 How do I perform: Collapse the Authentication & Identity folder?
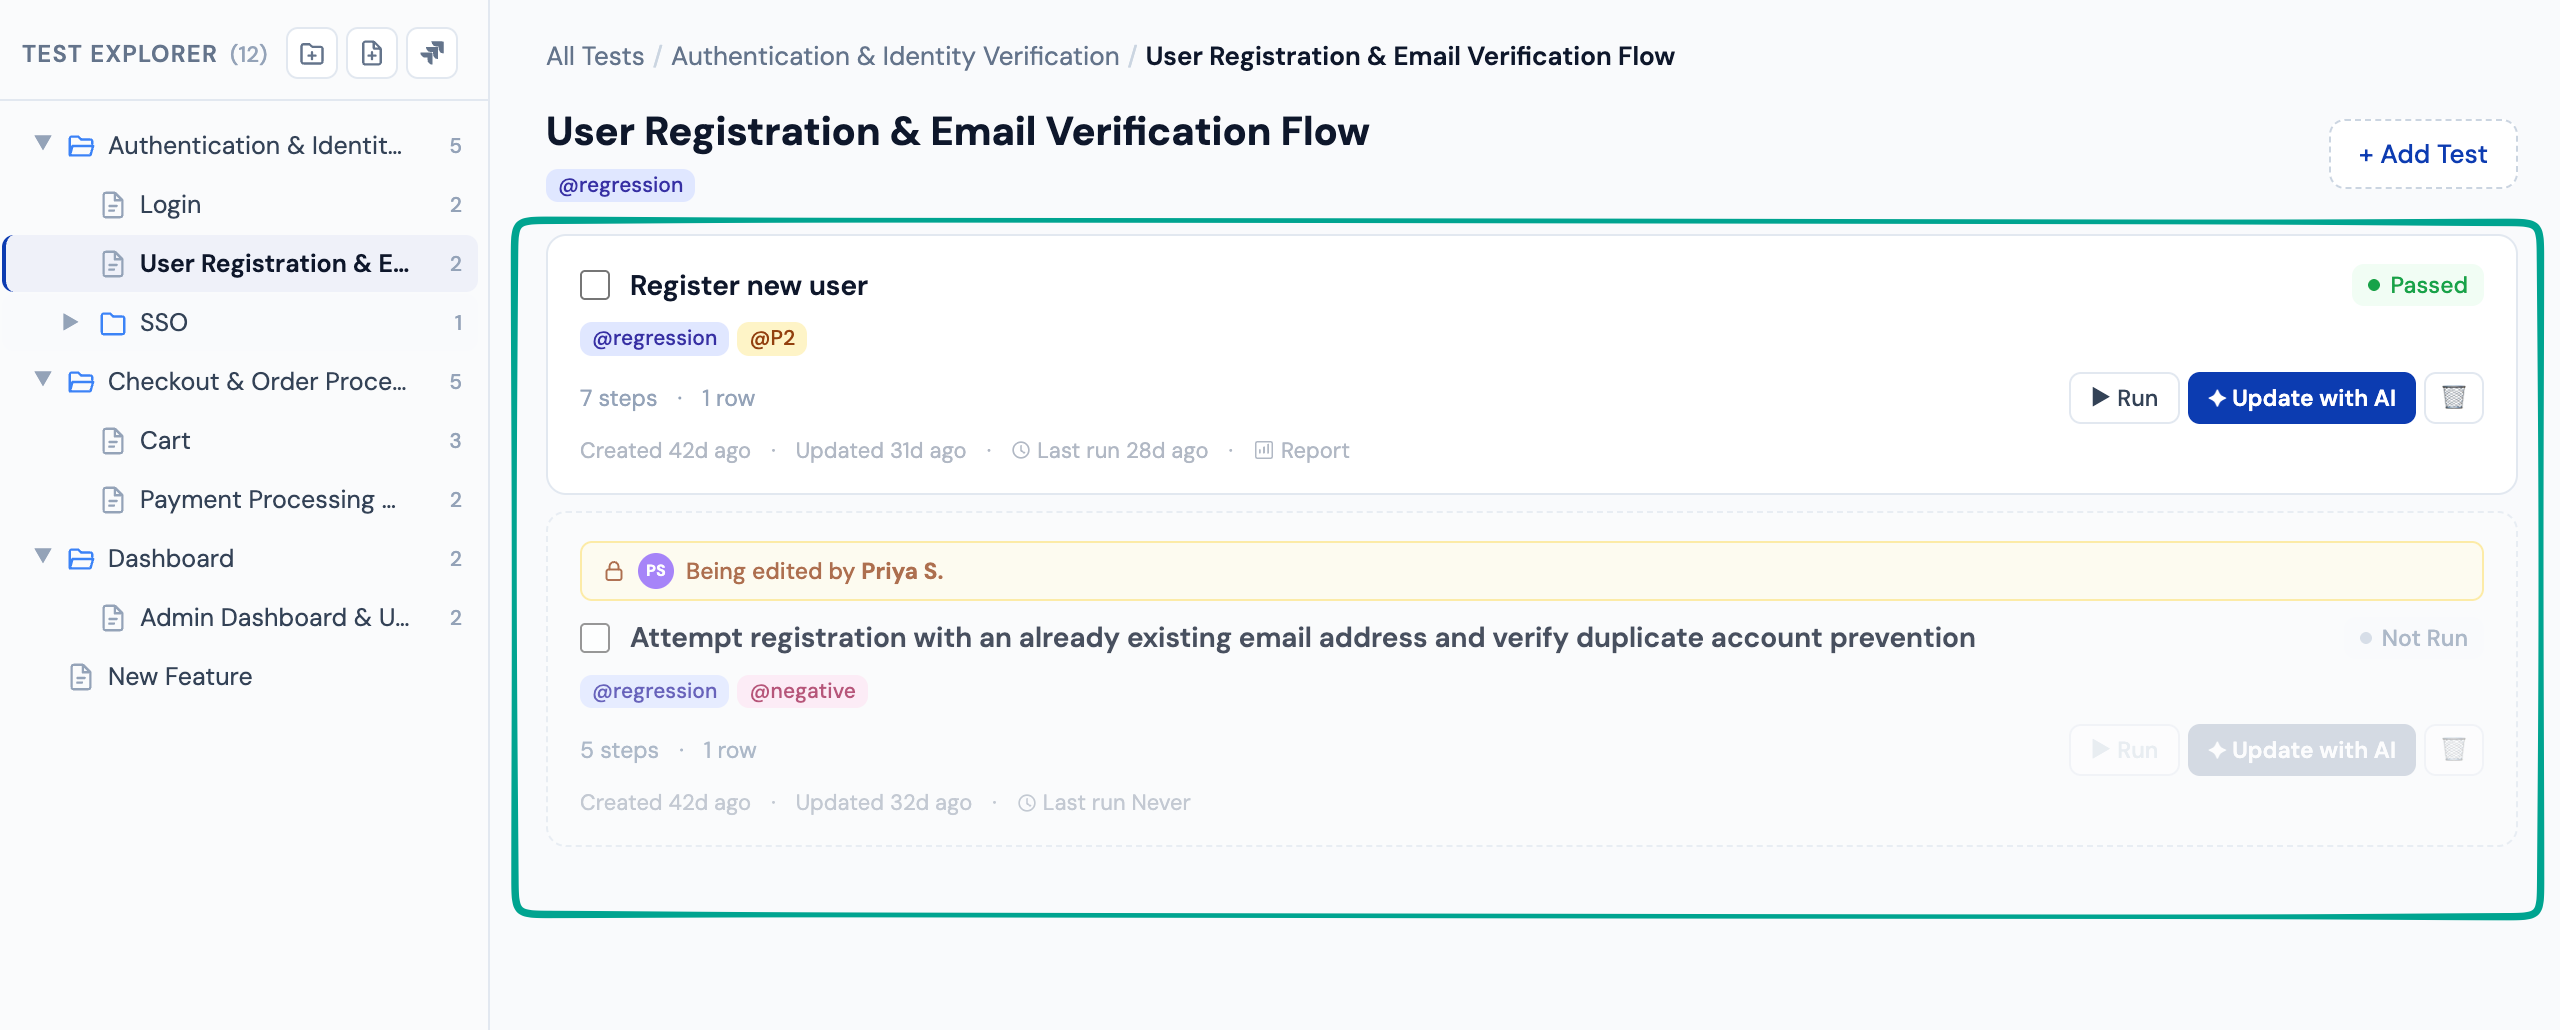(43, 144)
